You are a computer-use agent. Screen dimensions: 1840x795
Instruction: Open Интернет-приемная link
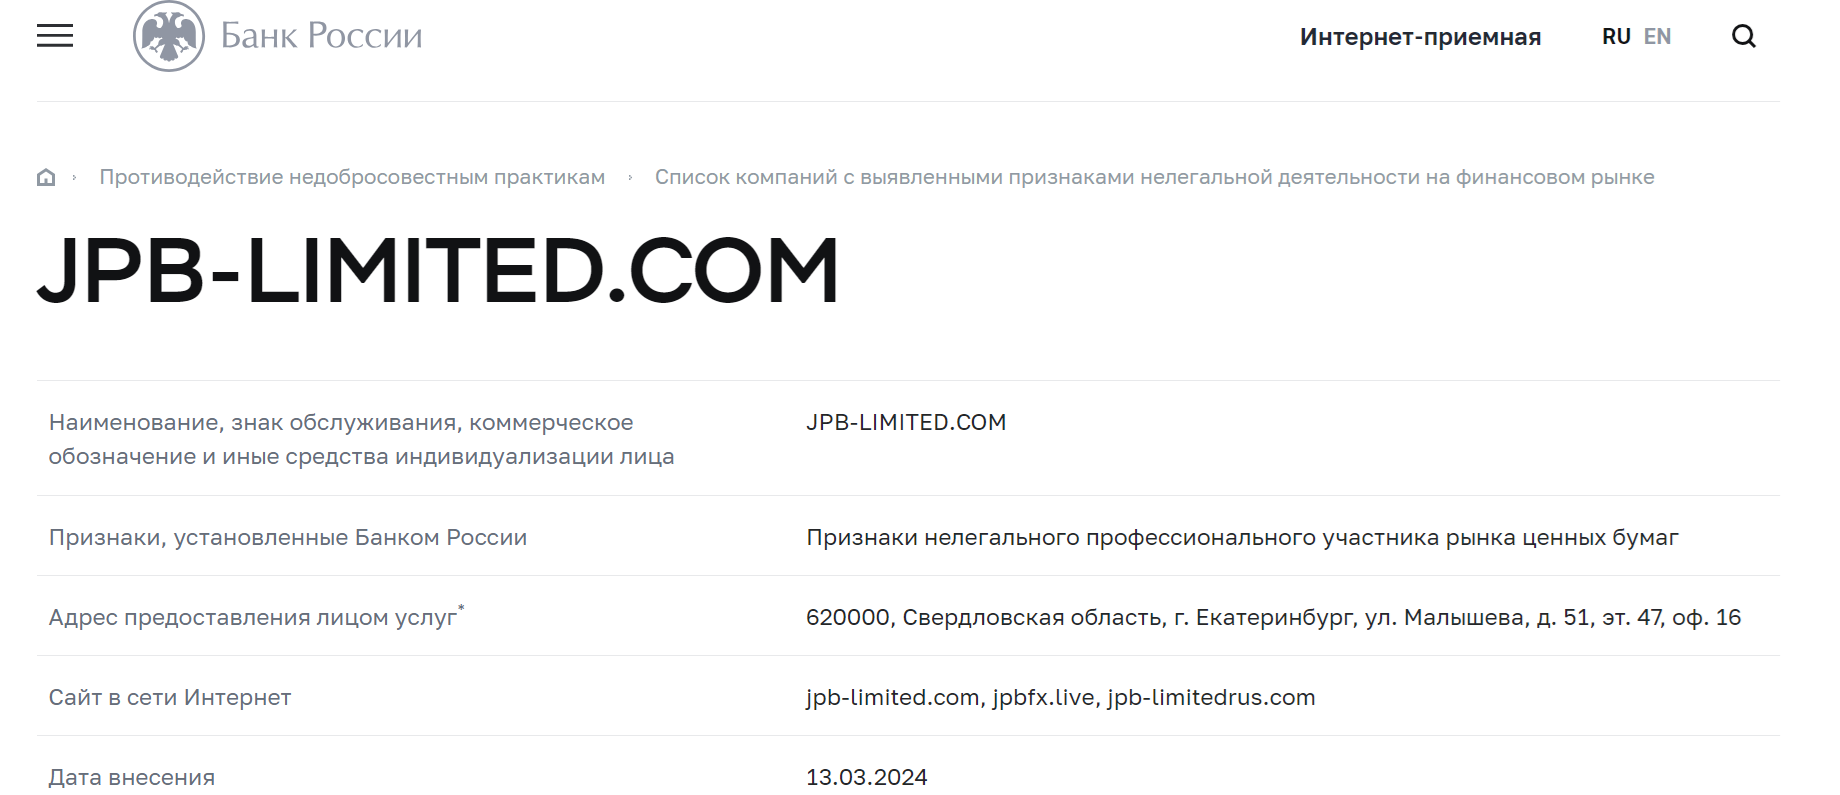coord(1420,37)
